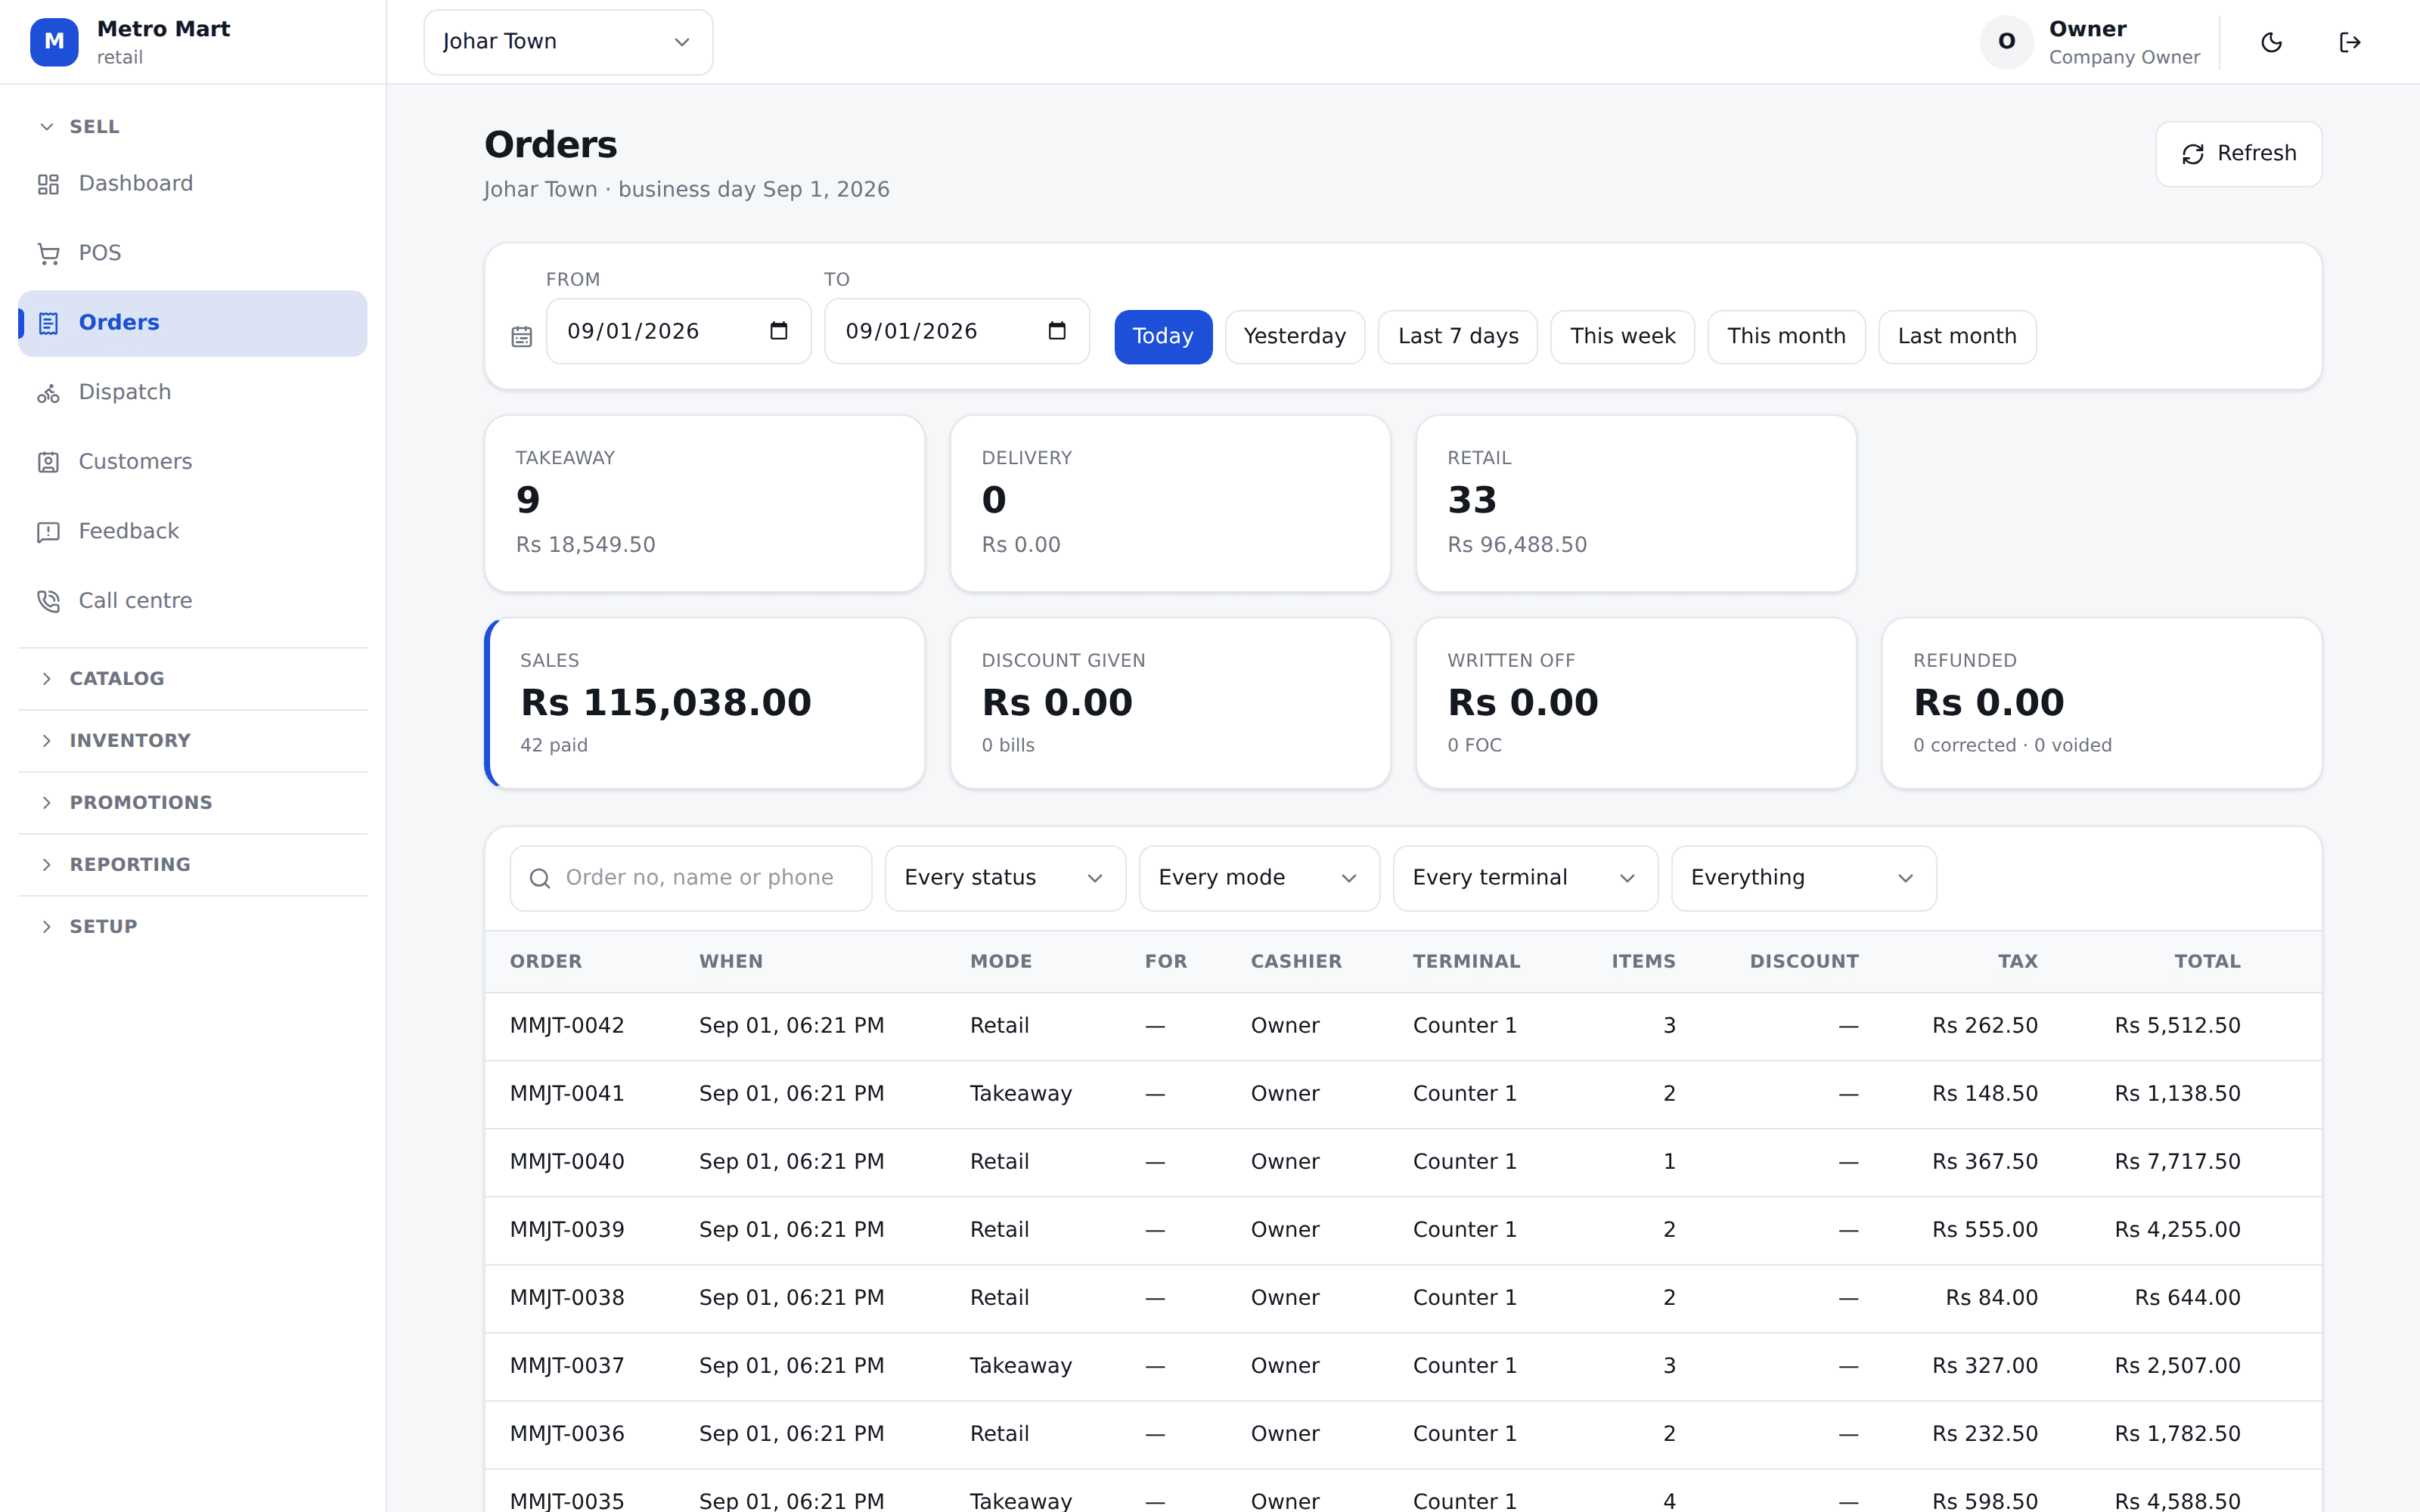Open the Every status filter dropdown
The width and height of the screenshot is (2420, 1512).
tap(1005, 878)
